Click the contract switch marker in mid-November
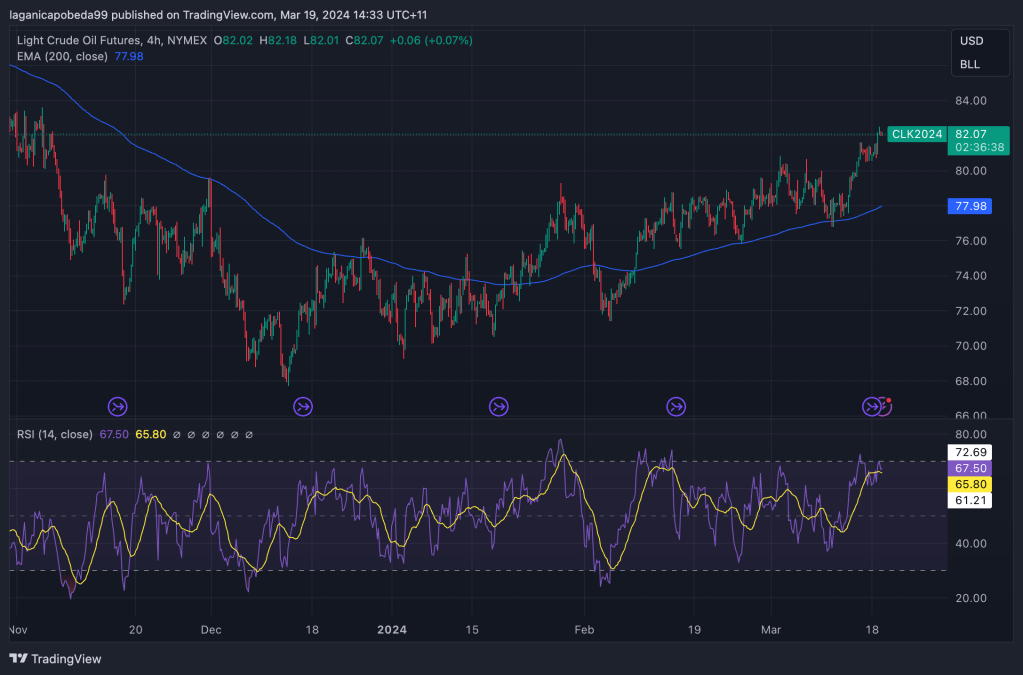Image resolution: width=1023 pixels, height=675 pixels. coord(118,406)
